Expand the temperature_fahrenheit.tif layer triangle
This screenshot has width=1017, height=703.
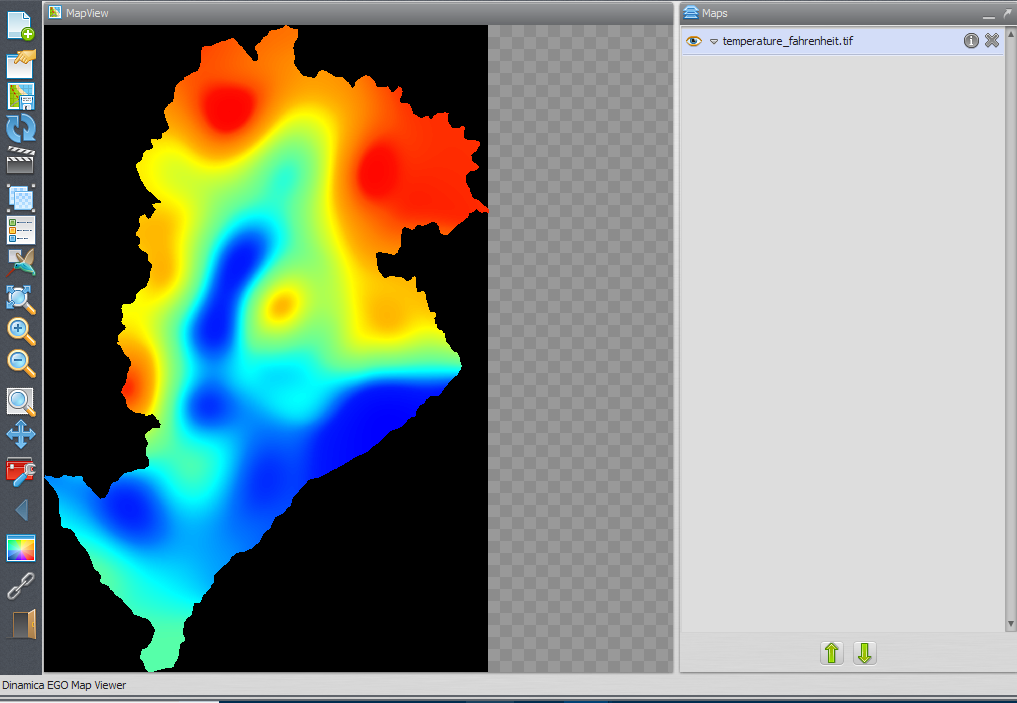click(714, 41)
